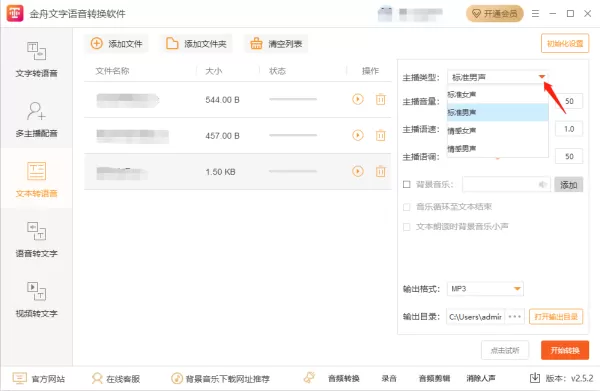Click 大小 column header
Screen dimensions: 600x391
pyautogui.click(x=214, y=71)
